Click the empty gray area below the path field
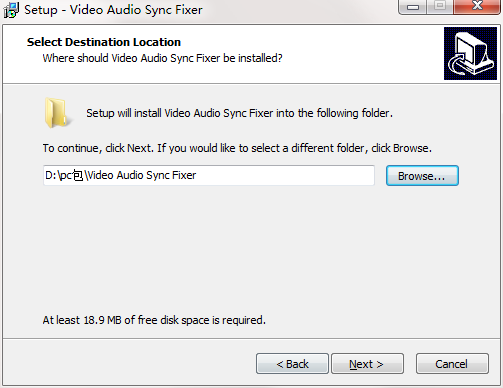The image size is (503, 388). pos(250,250)
